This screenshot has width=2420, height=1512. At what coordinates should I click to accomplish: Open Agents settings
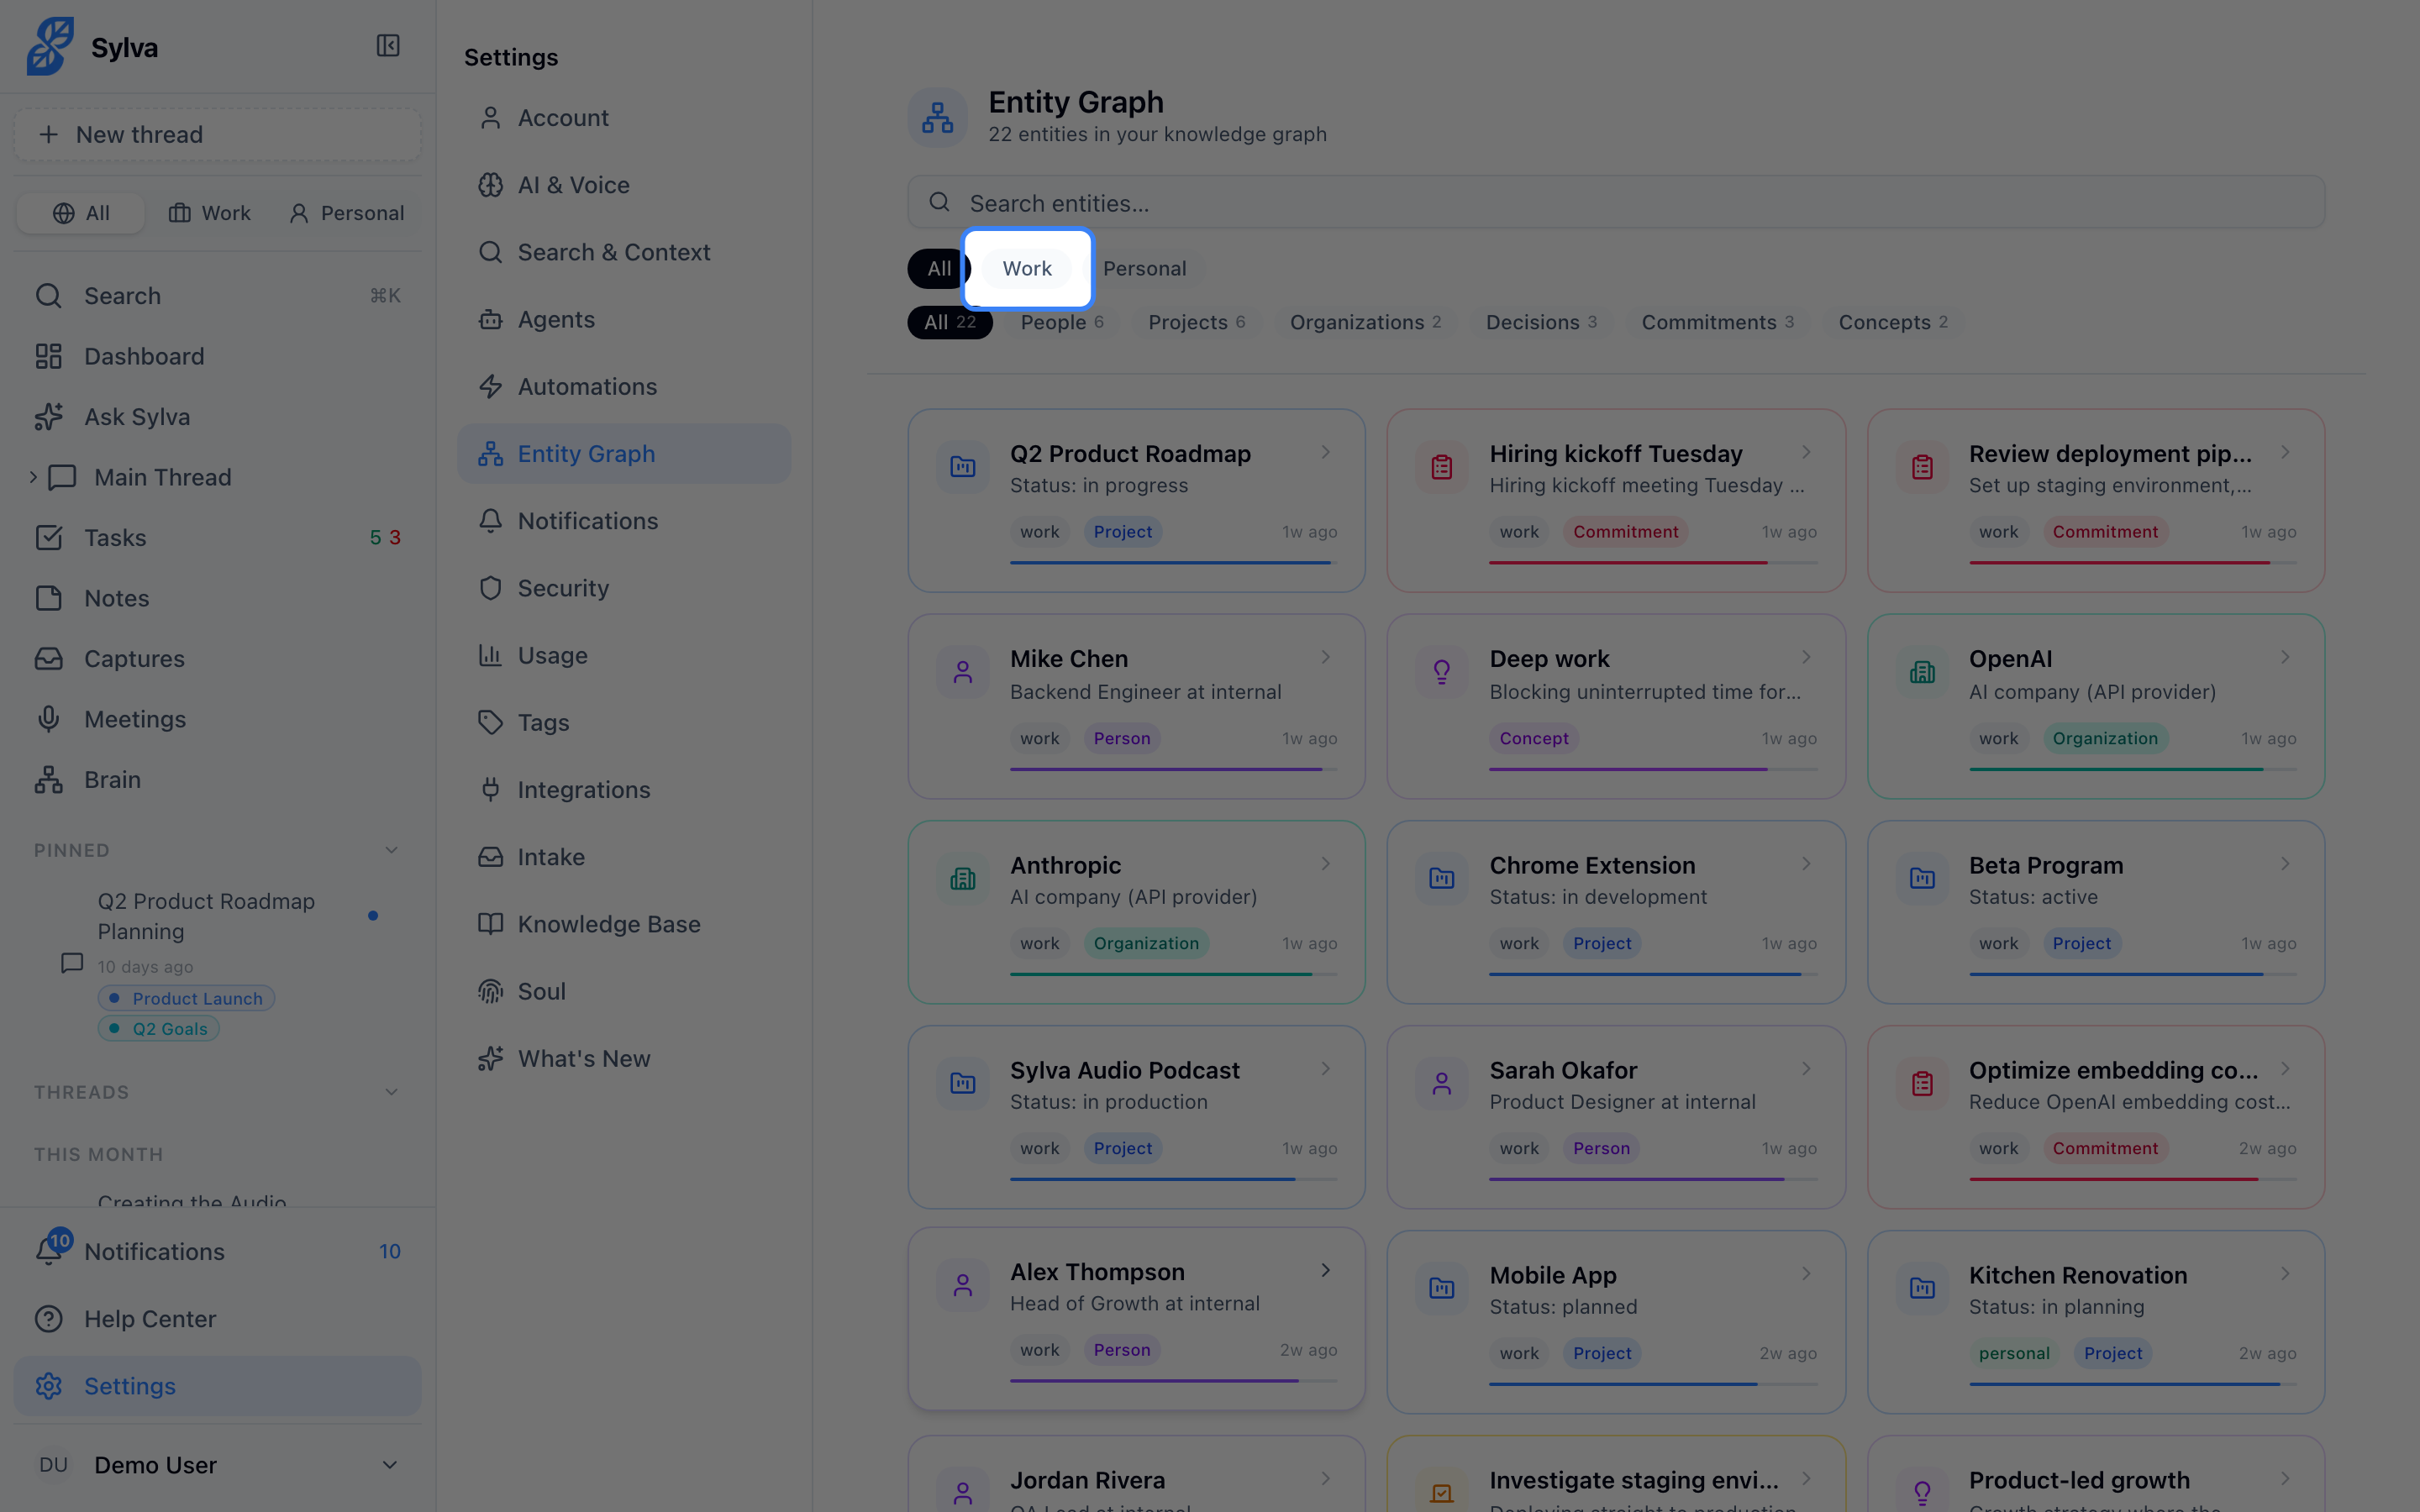[x=624, y=319]
